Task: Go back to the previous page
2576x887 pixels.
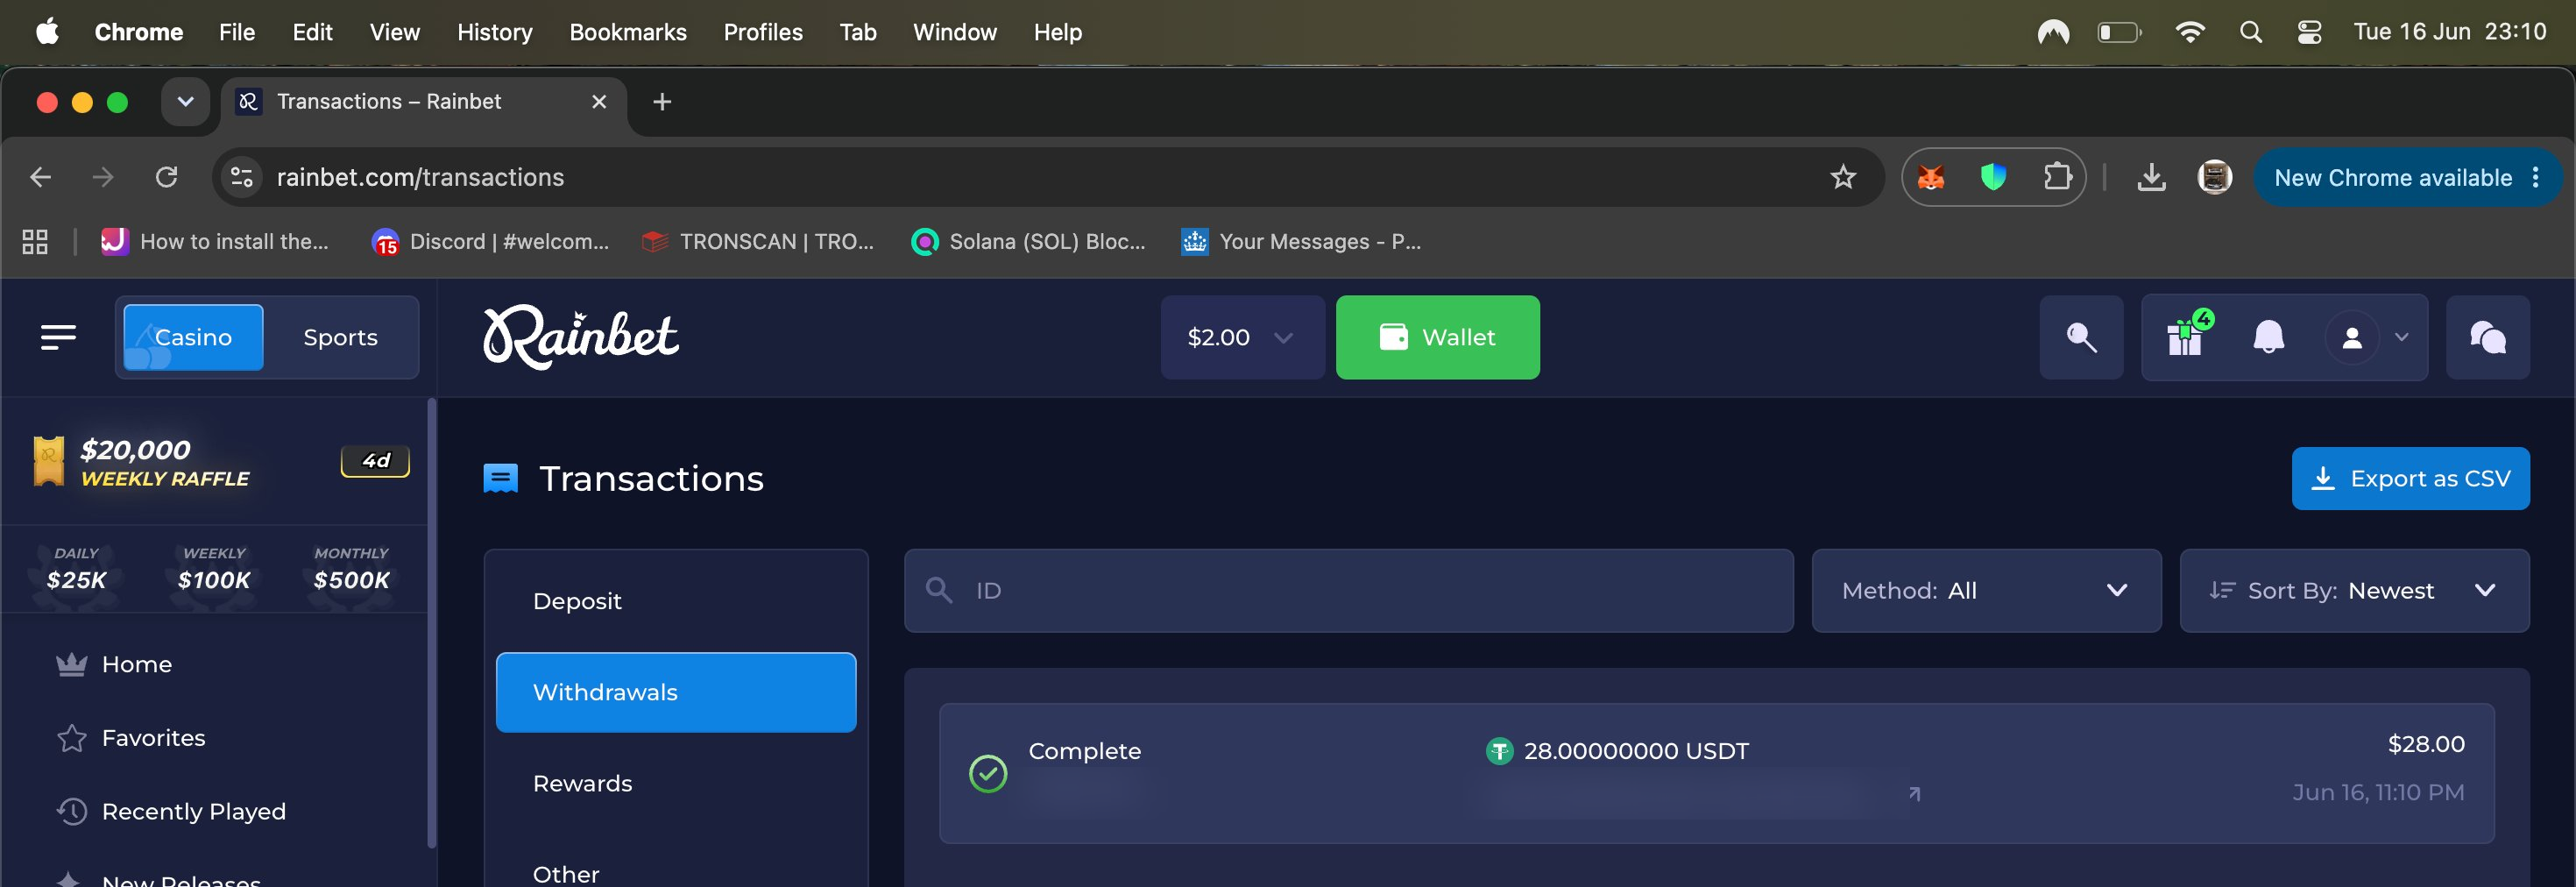Action: point(40,177)
